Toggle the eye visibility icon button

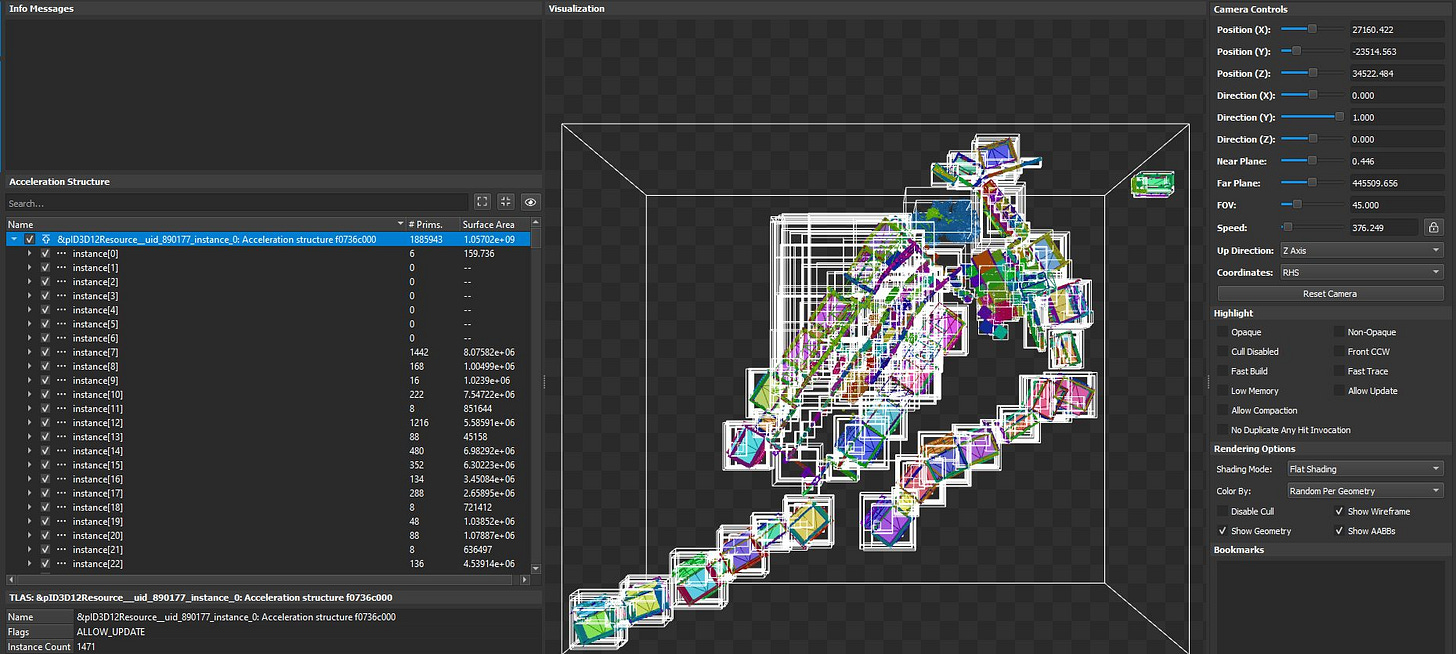tap(530, 202)
